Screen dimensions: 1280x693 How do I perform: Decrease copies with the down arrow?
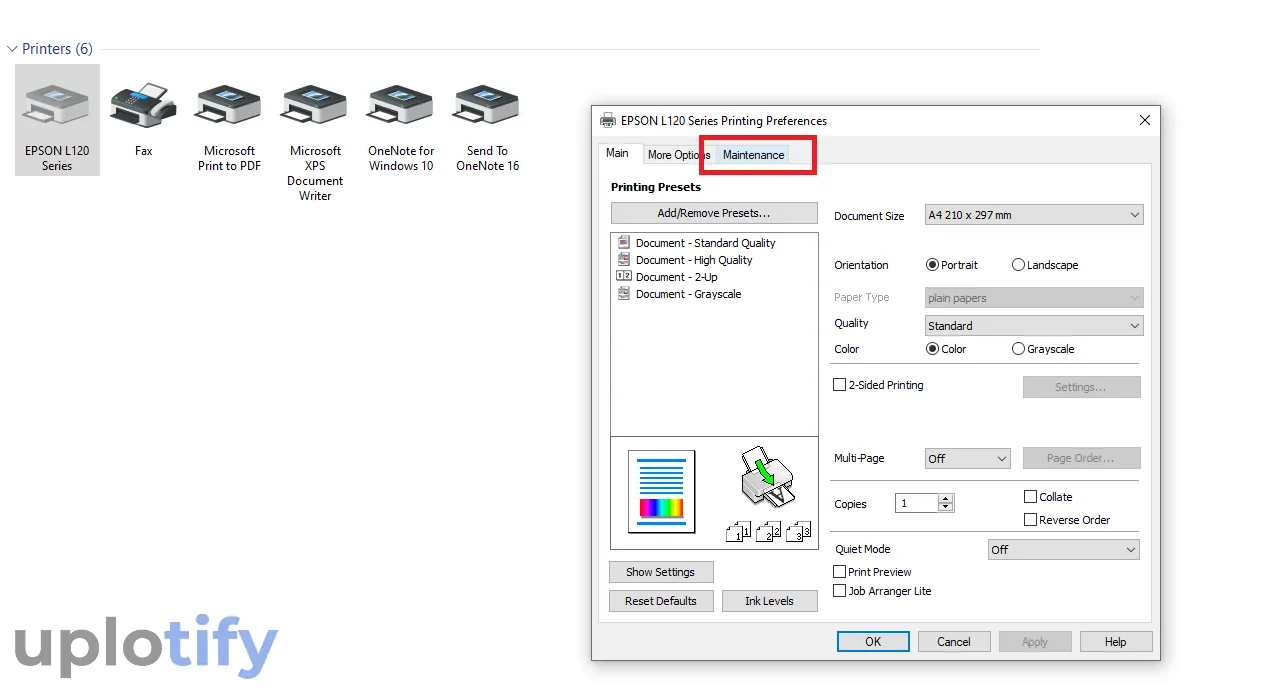tap(946, 508)
